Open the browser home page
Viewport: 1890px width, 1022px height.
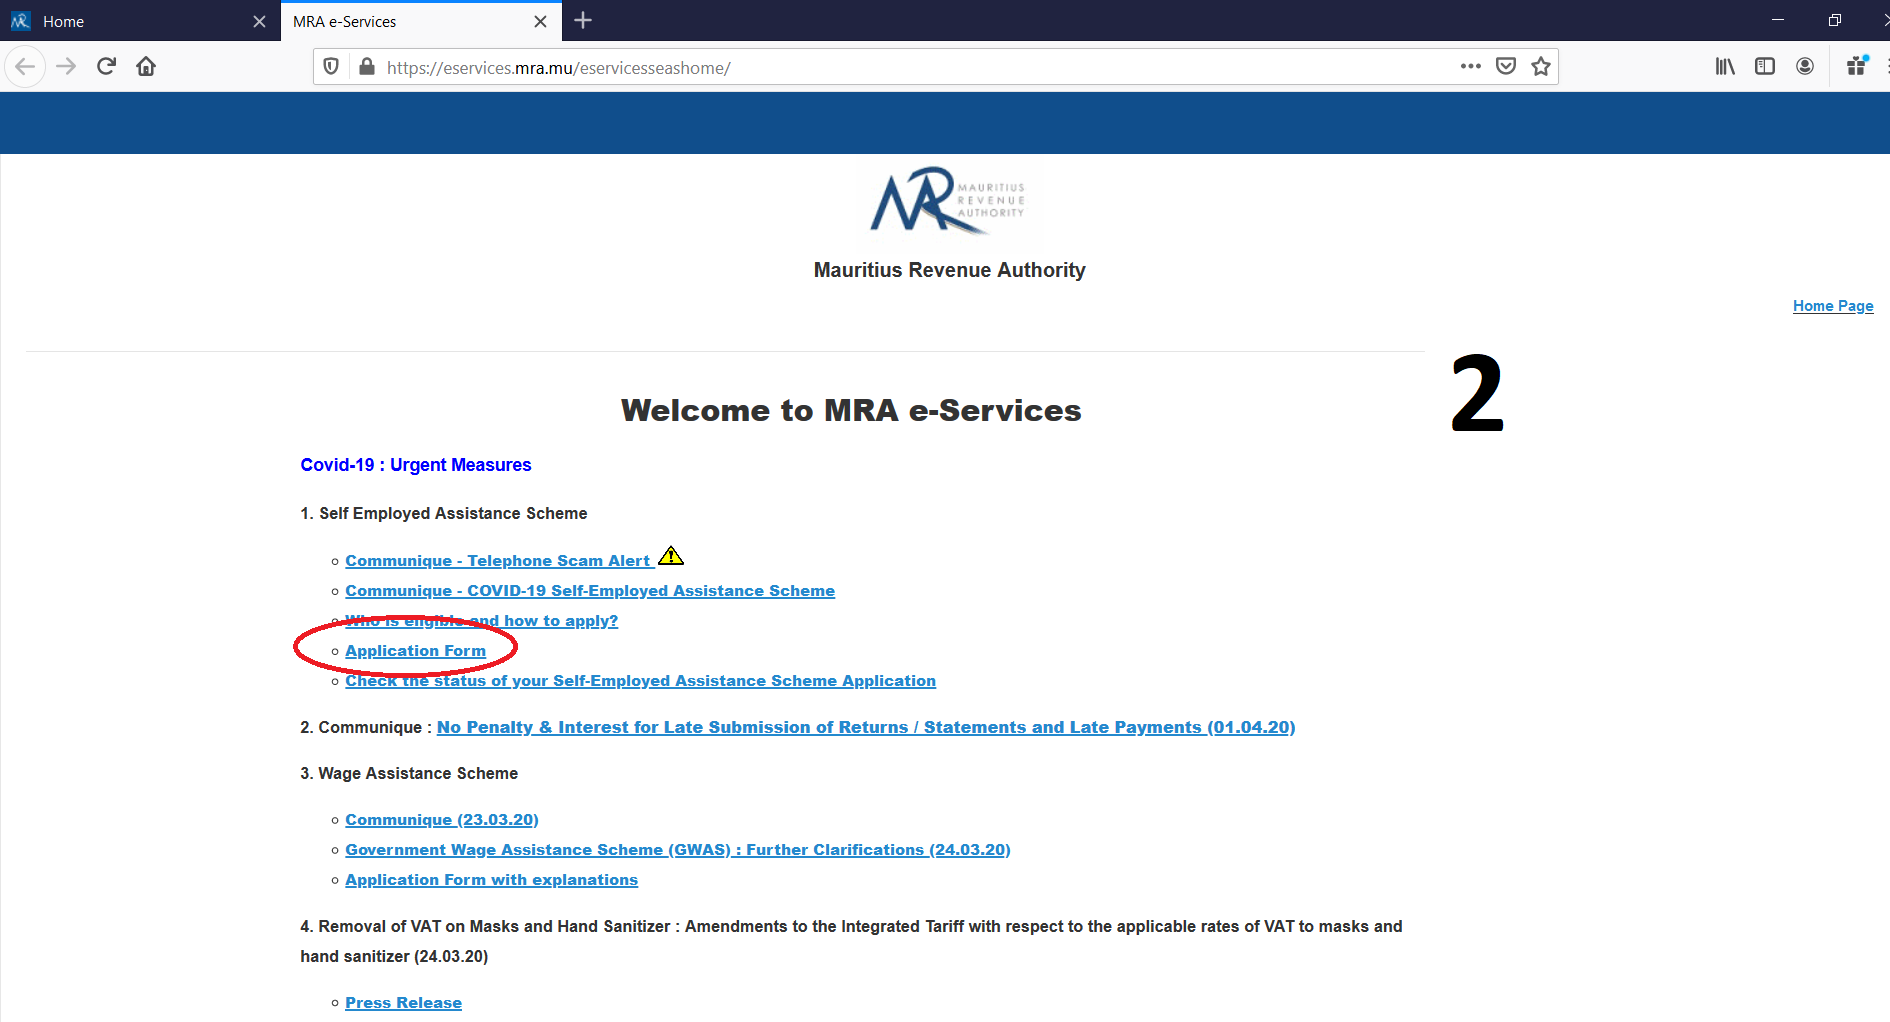[x=146, y=67]
